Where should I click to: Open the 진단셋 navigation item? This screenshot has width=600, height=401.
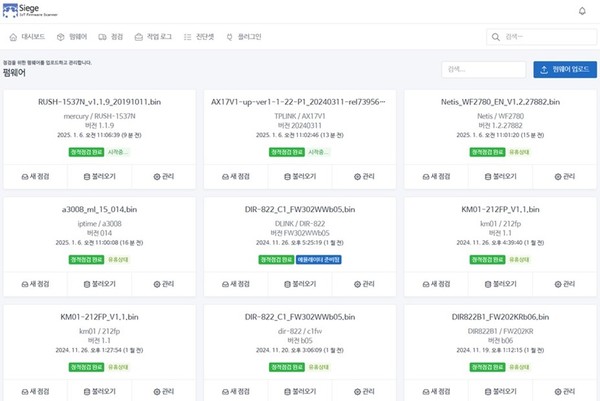pyautogui.click(x=199, y=37)
